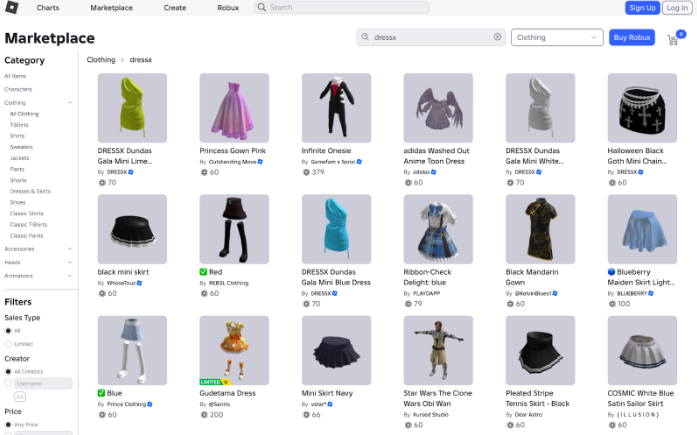697x435 pixels.
Task: Click the Robux icon beside price 200
Action: (x=204, y=415)
